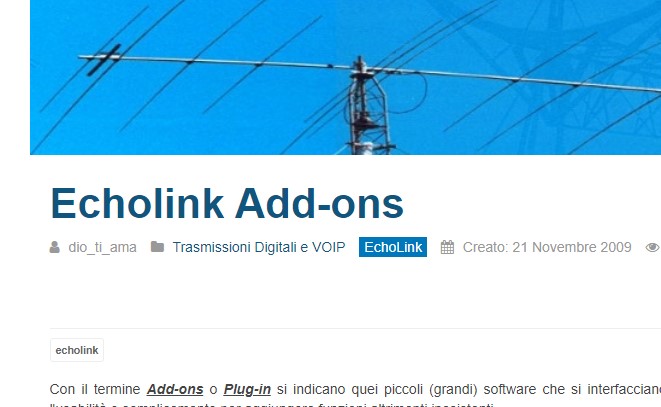Click the calendar icon before Creato date

click(x=447, y=247)
